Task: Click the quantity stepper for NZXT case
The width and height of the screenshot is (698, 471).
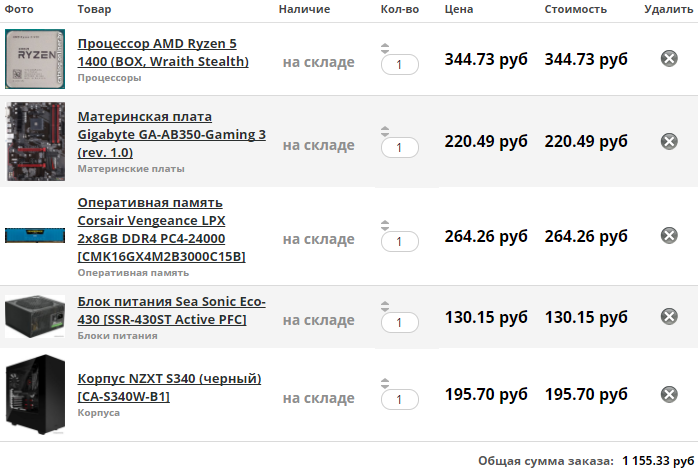Action: click(x=385, y=383)
